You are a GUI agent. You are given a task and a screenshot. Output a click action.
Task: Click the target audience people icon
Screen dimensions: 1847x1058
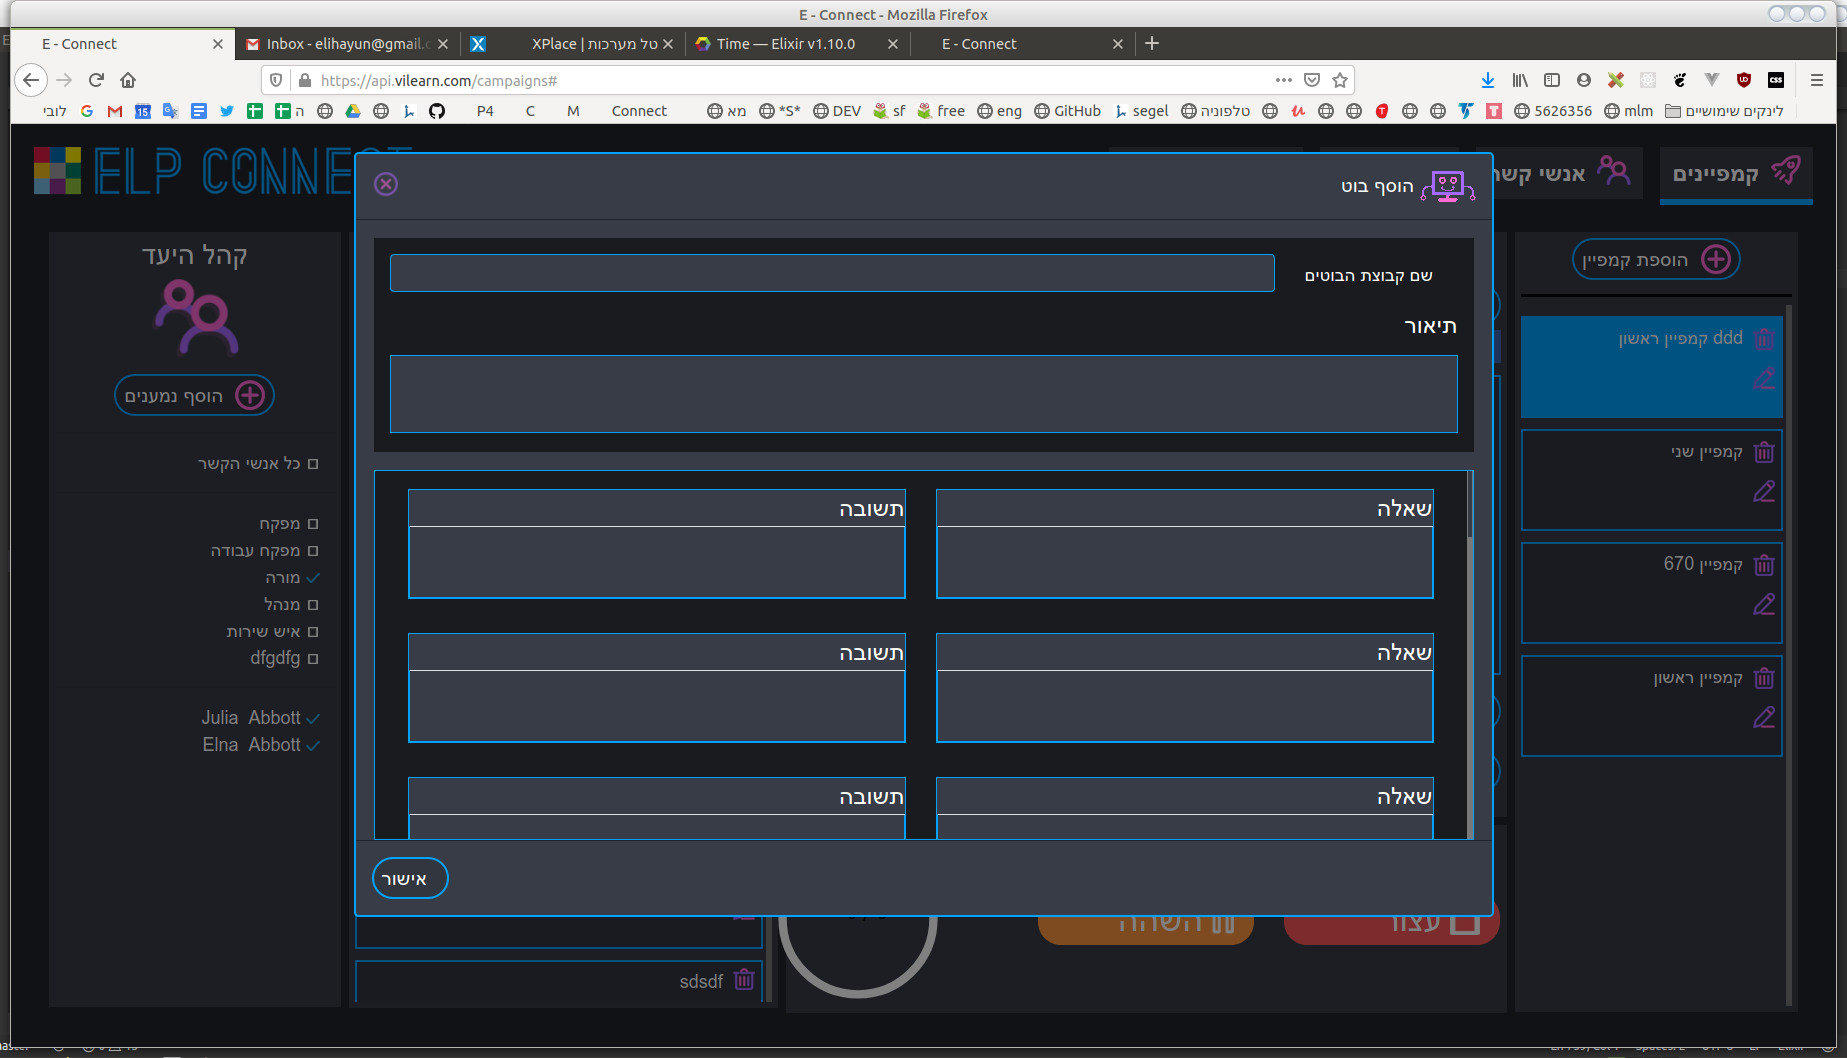(x=196, y=318)
